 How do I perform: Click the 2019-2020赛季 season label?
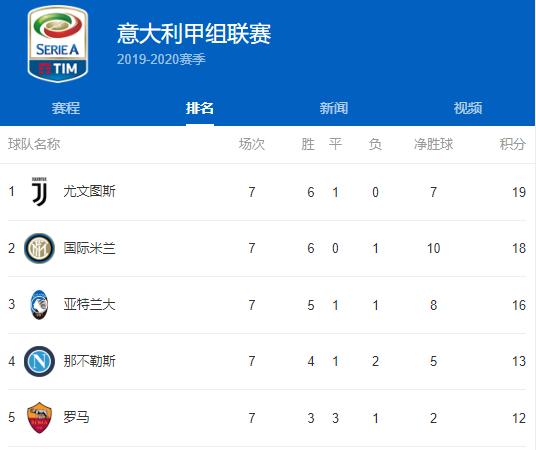coord(161,59)
